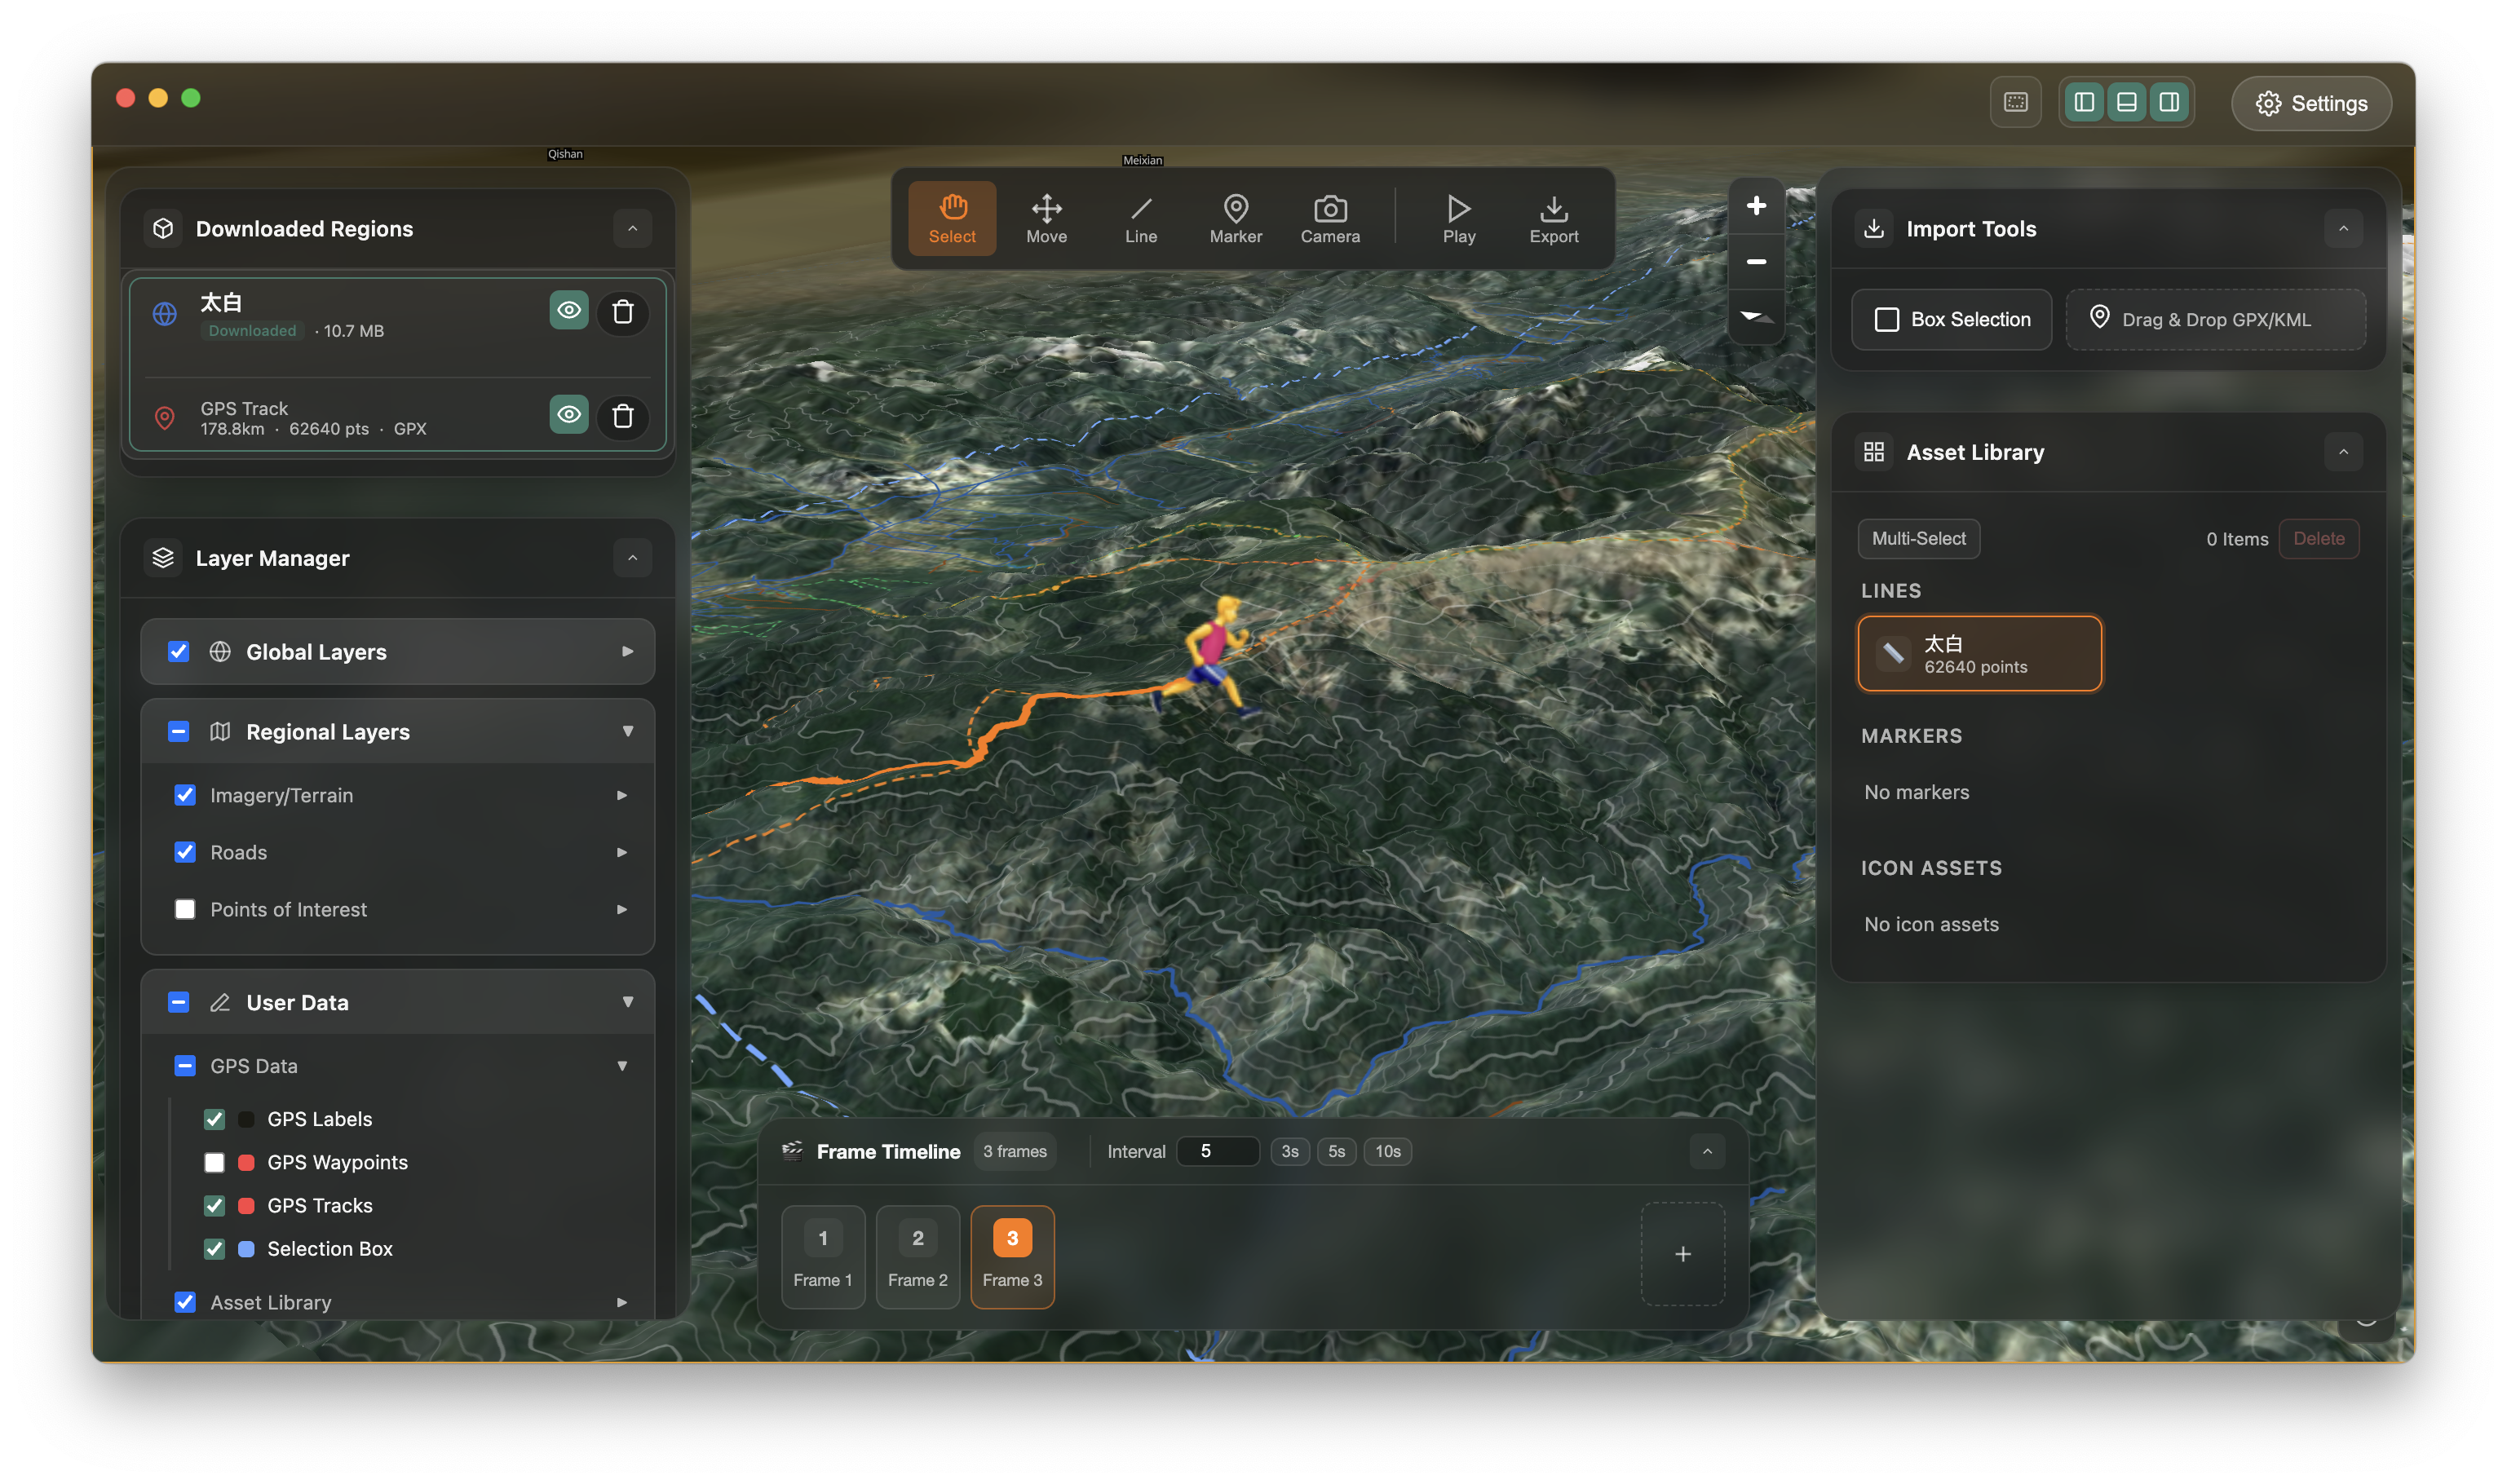Switch to Frame 2 in the timeline
Viewport: 2507px width, 1484px height.
pyautogui.click(x=917, y=1256)
